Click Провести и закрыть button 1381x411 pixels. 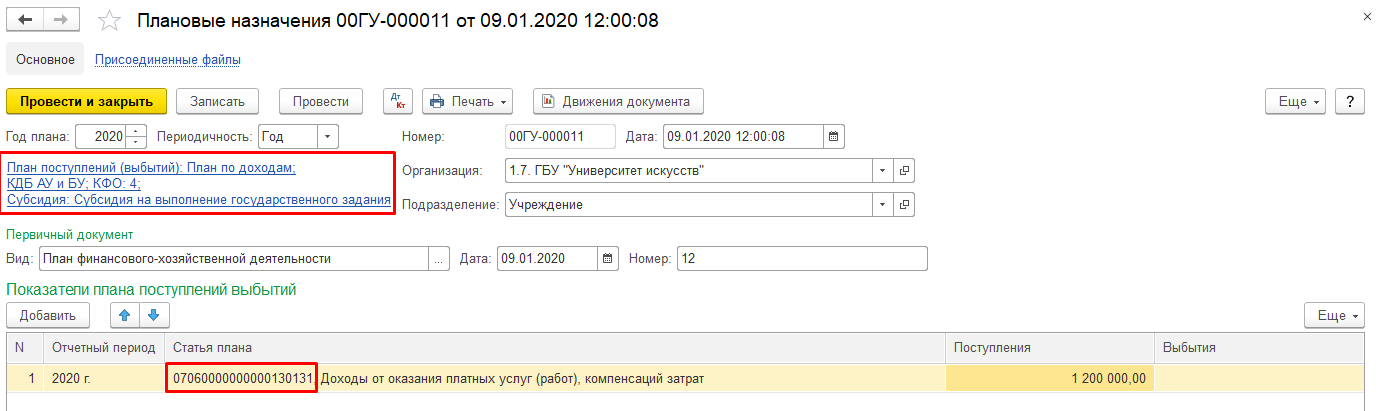pyautogui.click(x=86, y=101)
